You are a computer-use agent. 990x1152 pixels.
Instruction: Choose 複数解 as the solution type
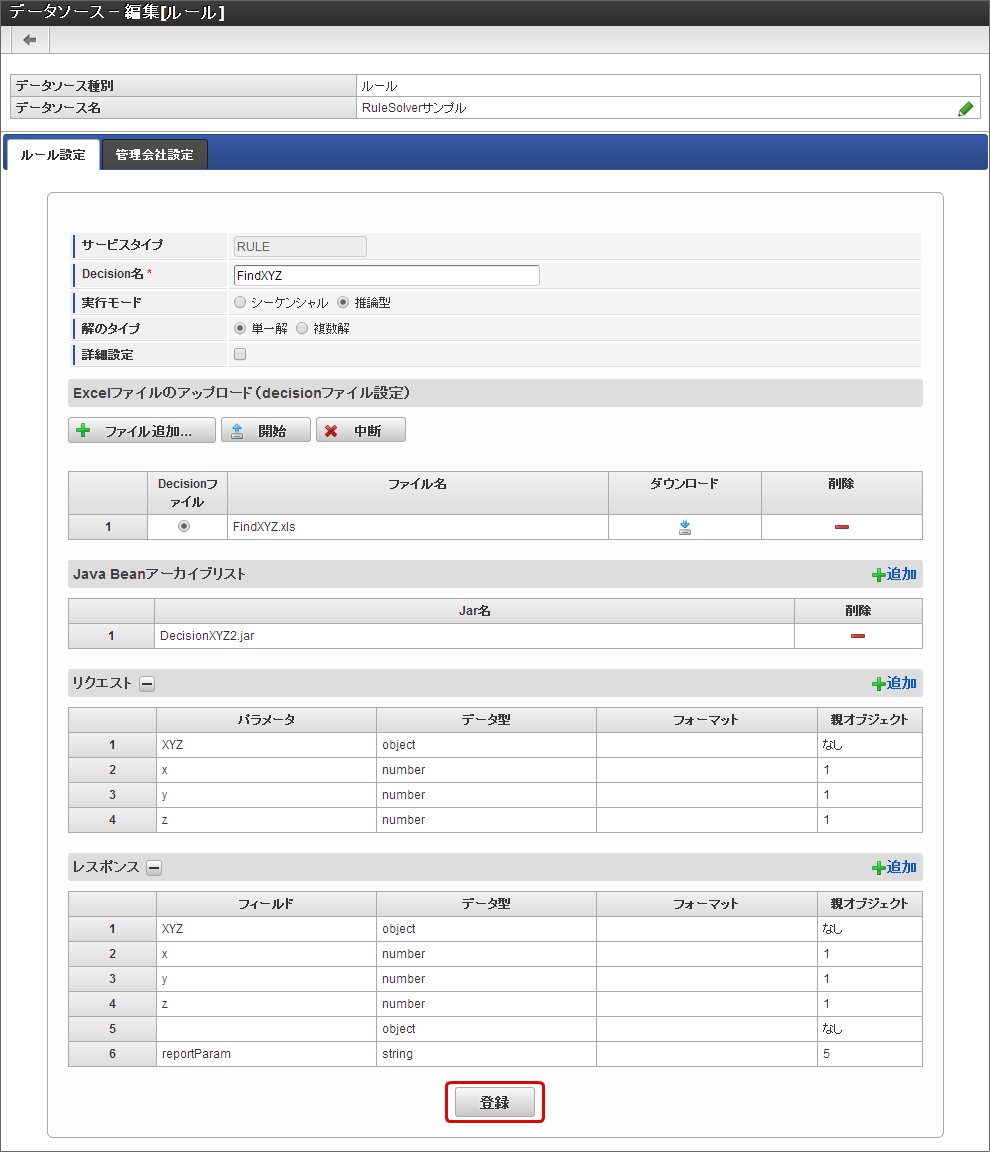click(302, 328)
